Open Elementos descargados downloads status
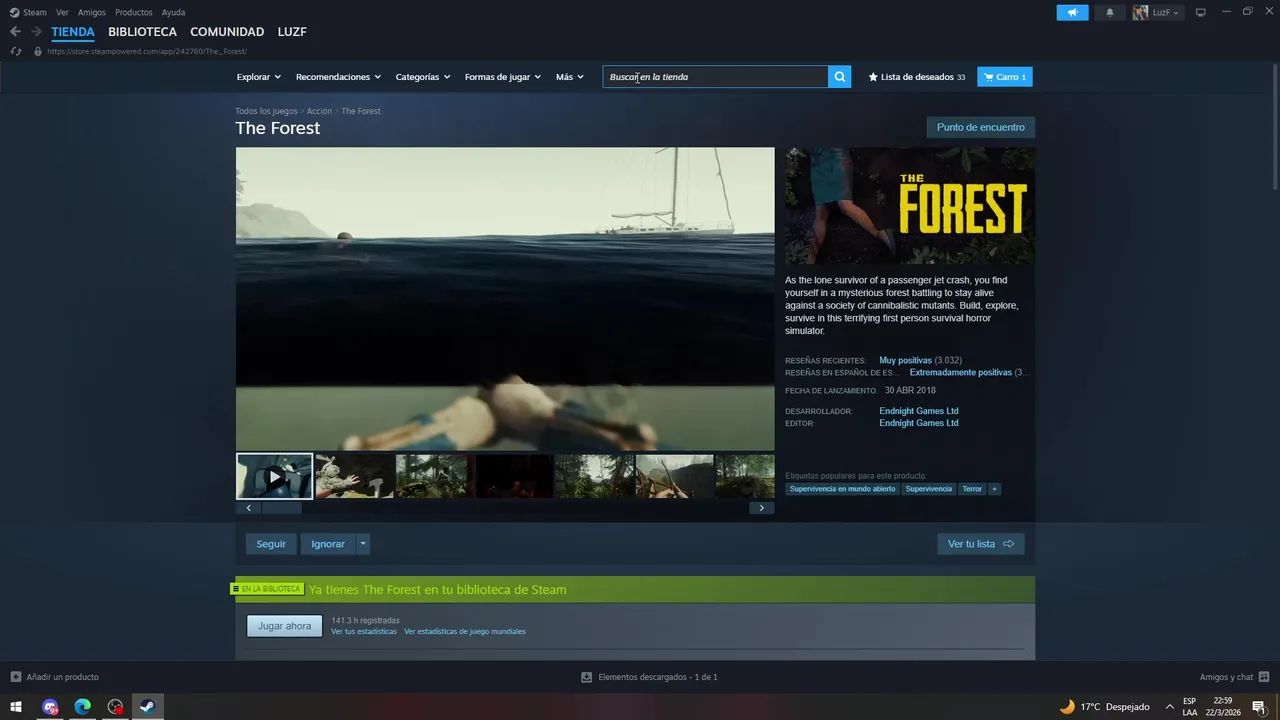The height and width of the screenshot is (720, 1280). (650, 677)
